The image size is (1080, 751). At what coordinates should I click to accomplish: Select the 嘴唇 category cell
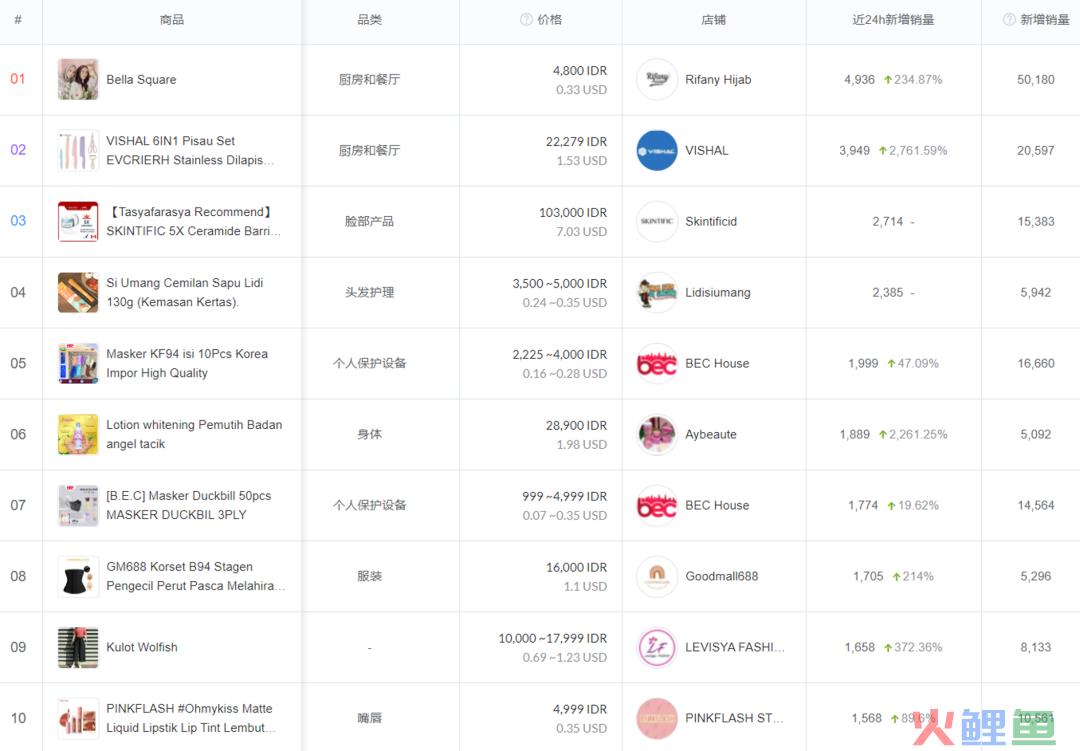(370, 718)
